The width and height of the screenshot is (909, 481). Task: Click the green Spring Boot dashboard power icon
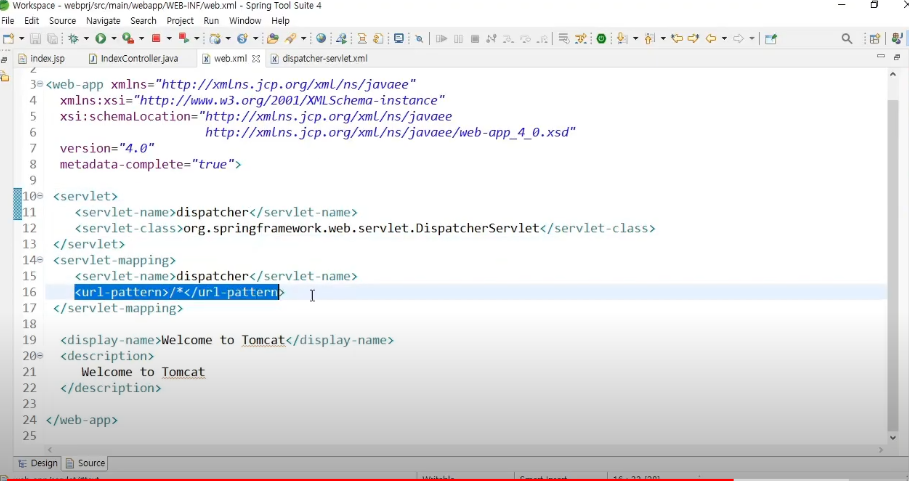pyautogui.click(x=601, y=39)
